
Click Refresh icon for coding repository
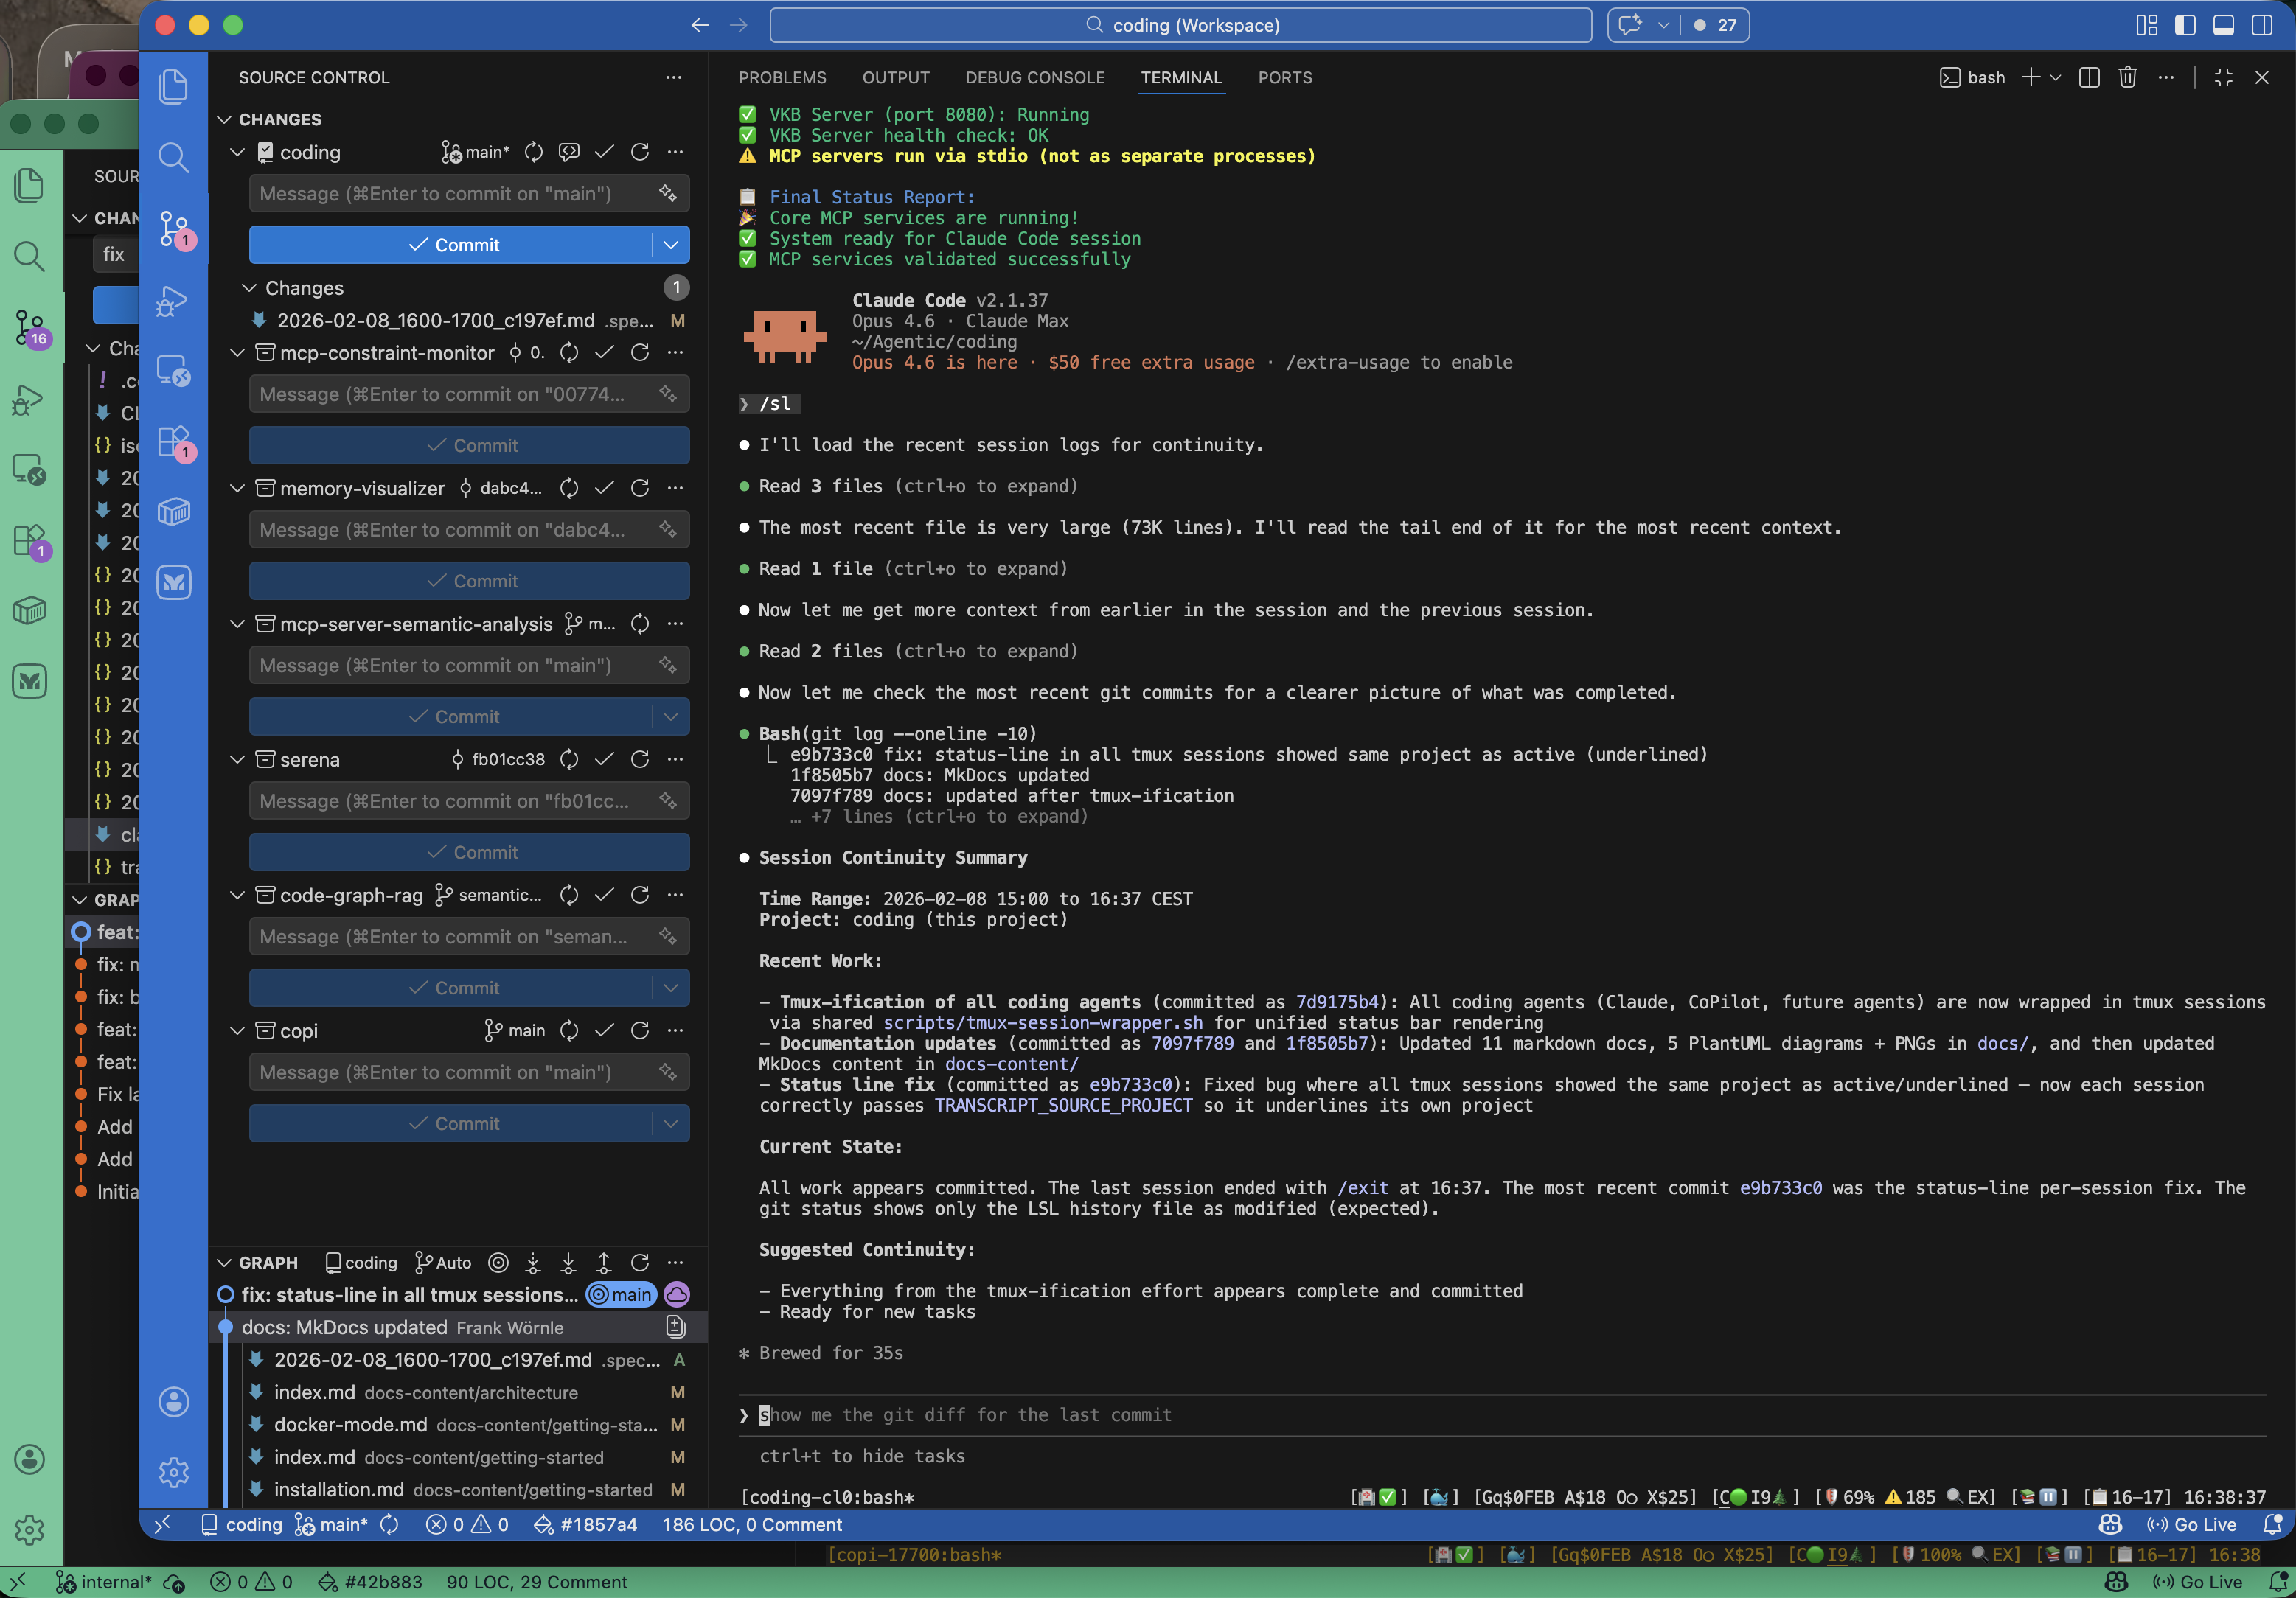640,152
